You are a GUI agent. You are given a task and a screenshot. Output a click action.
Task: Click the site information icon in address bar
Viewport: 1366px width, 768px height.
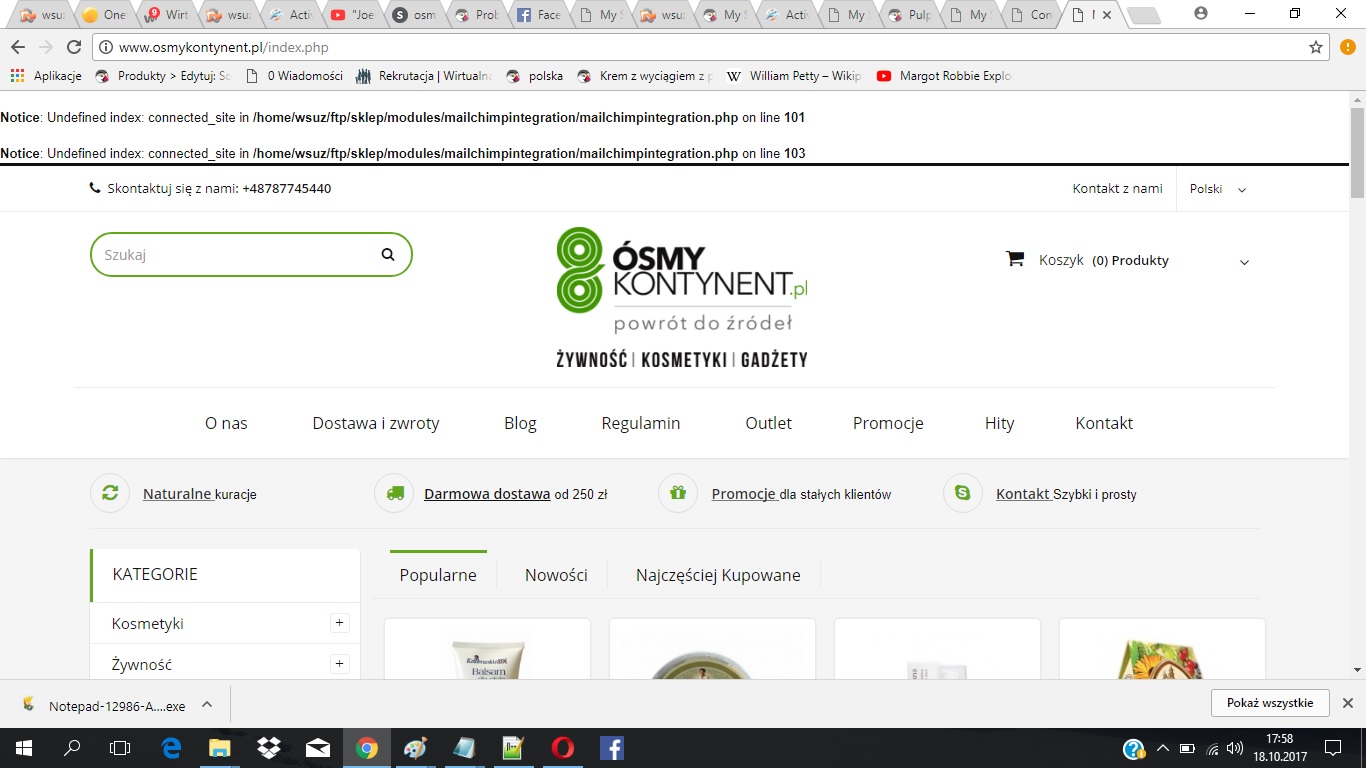tap(106, 47)
